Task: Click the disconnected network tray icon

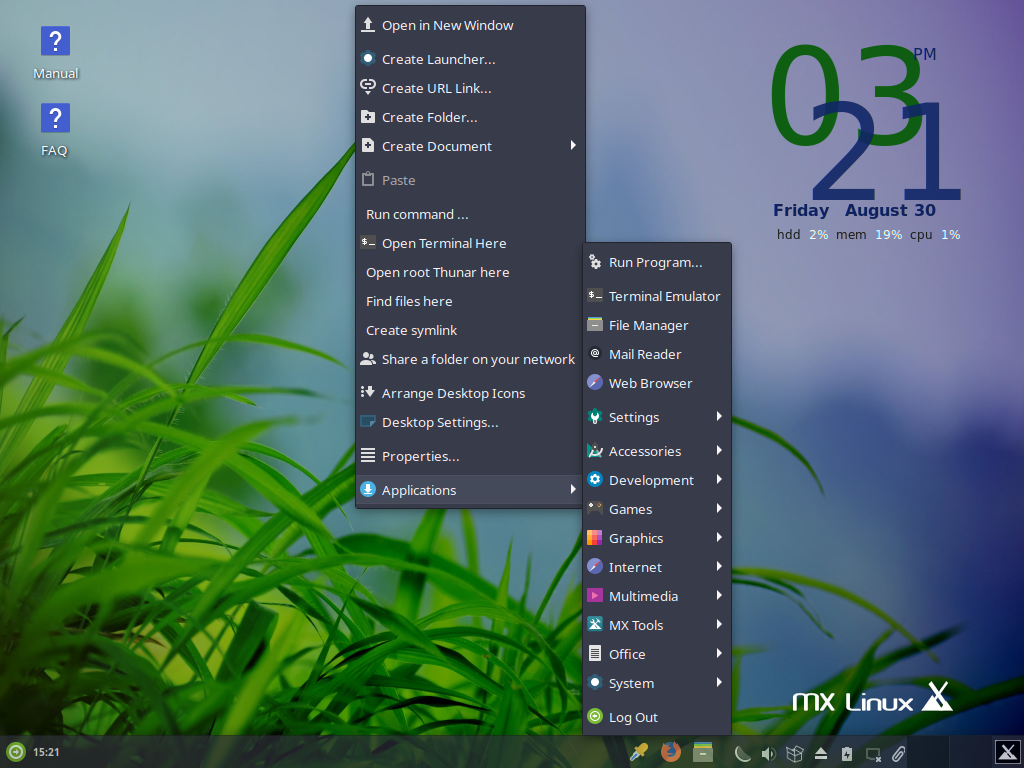Action: 873,754
